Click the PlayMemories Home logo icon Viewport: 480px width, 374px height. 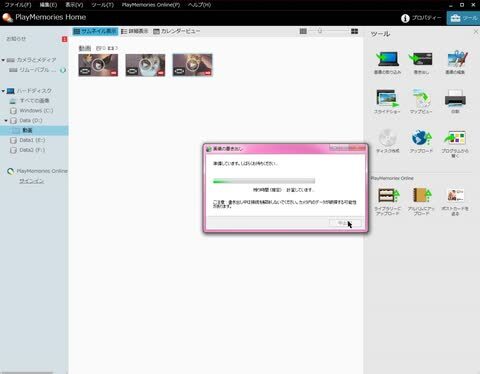(x=7, y=18)
